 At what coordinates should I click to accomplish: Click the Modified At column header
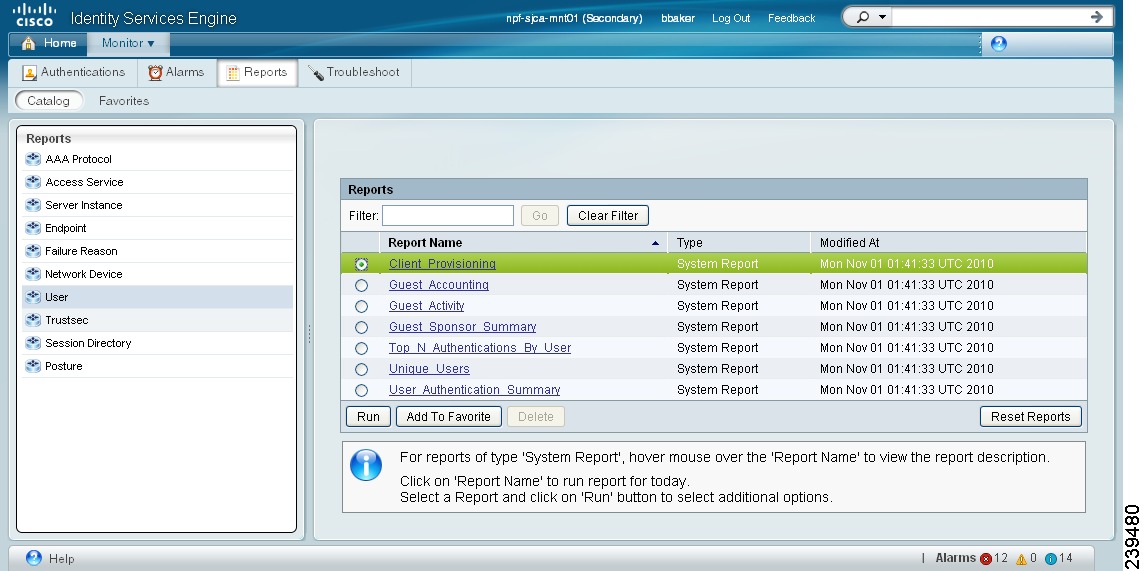coord(949,242)
